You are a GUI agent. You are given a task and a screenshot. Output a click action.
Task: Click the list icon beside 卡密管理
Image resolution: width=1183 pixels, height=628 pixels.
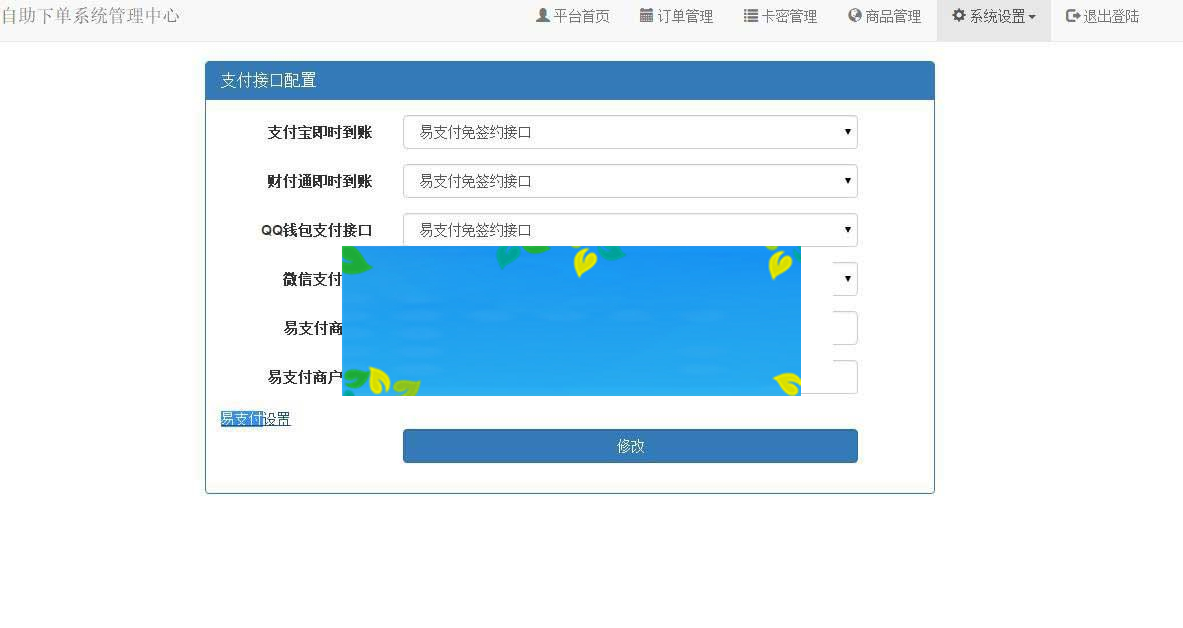(x=749, y=15)
